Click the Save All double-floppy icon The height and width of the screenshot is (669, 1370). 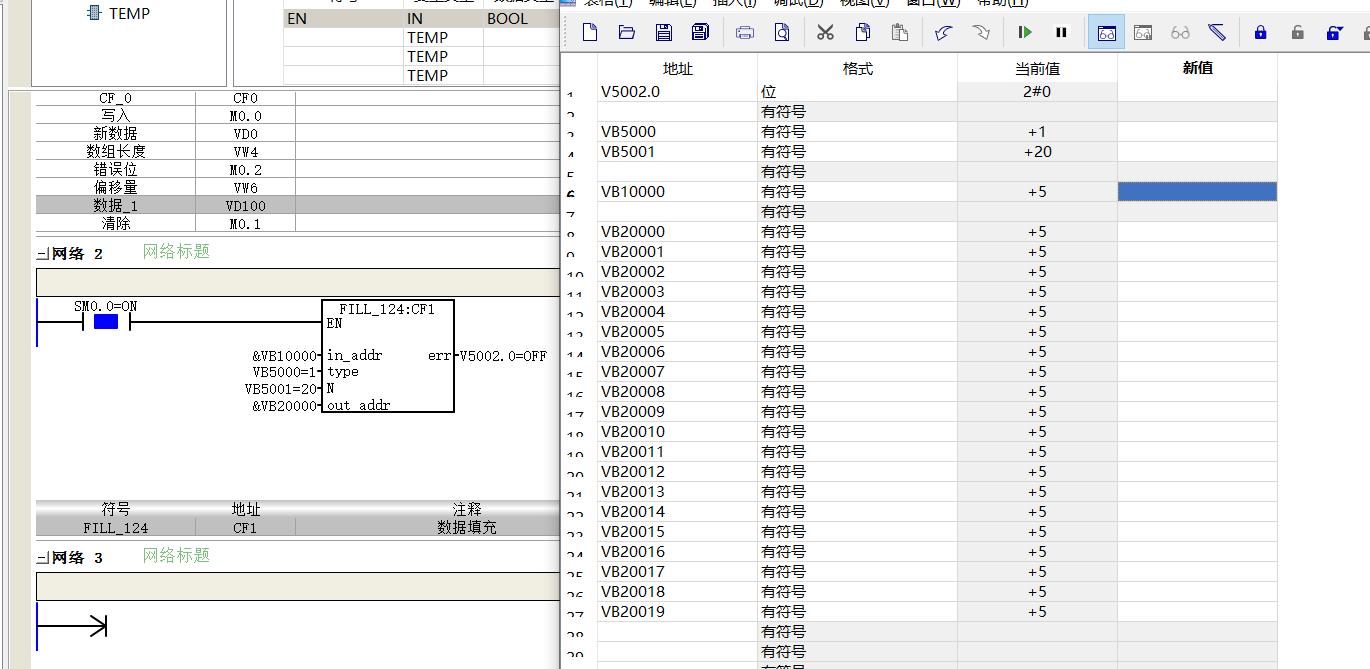pos(700,32)
